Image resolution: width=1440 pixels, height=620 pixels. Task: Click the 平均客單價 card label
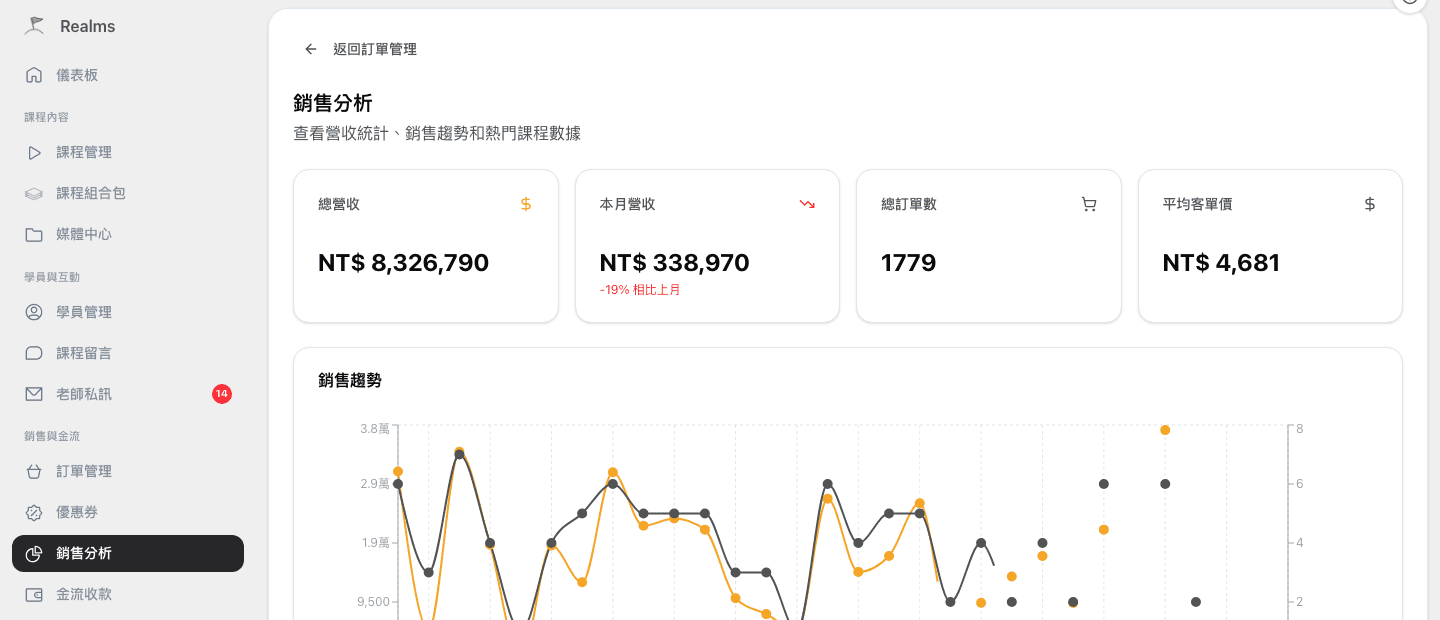1197,204
